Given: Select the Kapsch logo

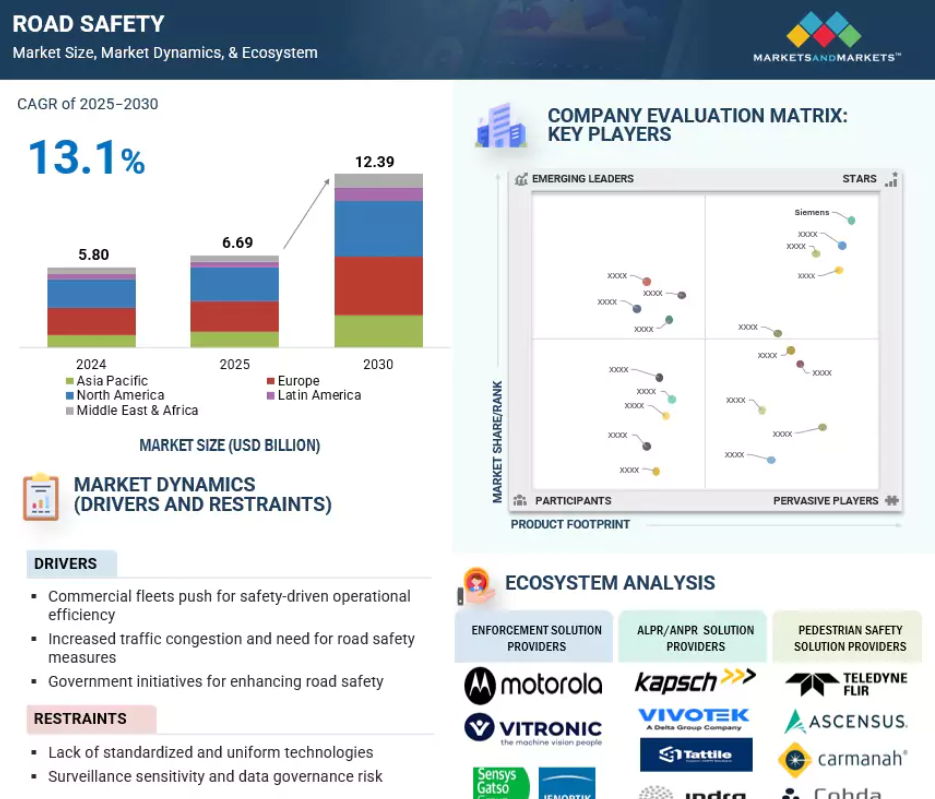Looking at the screenshot, I should [x=695, y=681].
